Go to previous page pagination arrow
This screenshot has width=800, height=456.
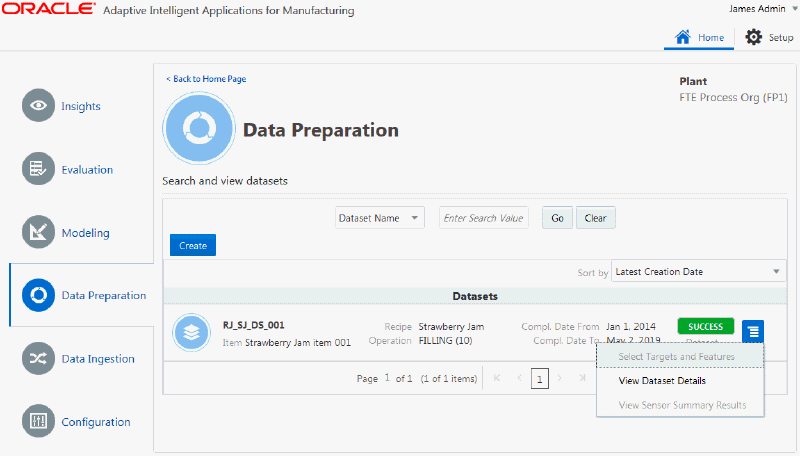pos(519,378)
